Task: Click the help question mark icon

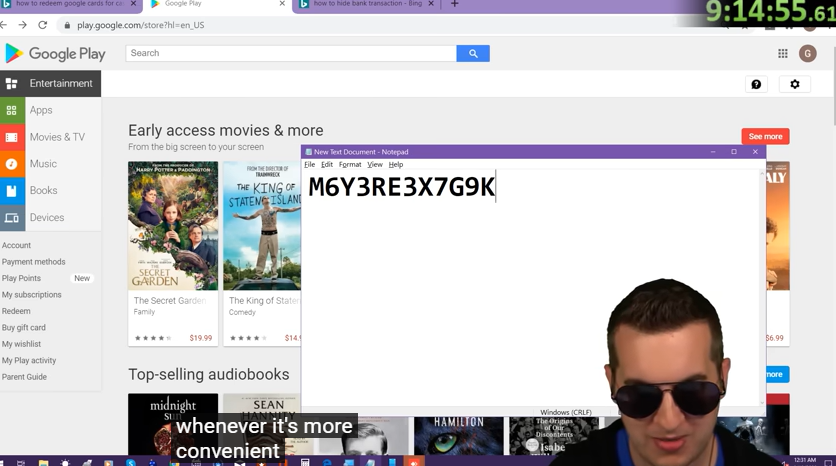Action: 756,85
